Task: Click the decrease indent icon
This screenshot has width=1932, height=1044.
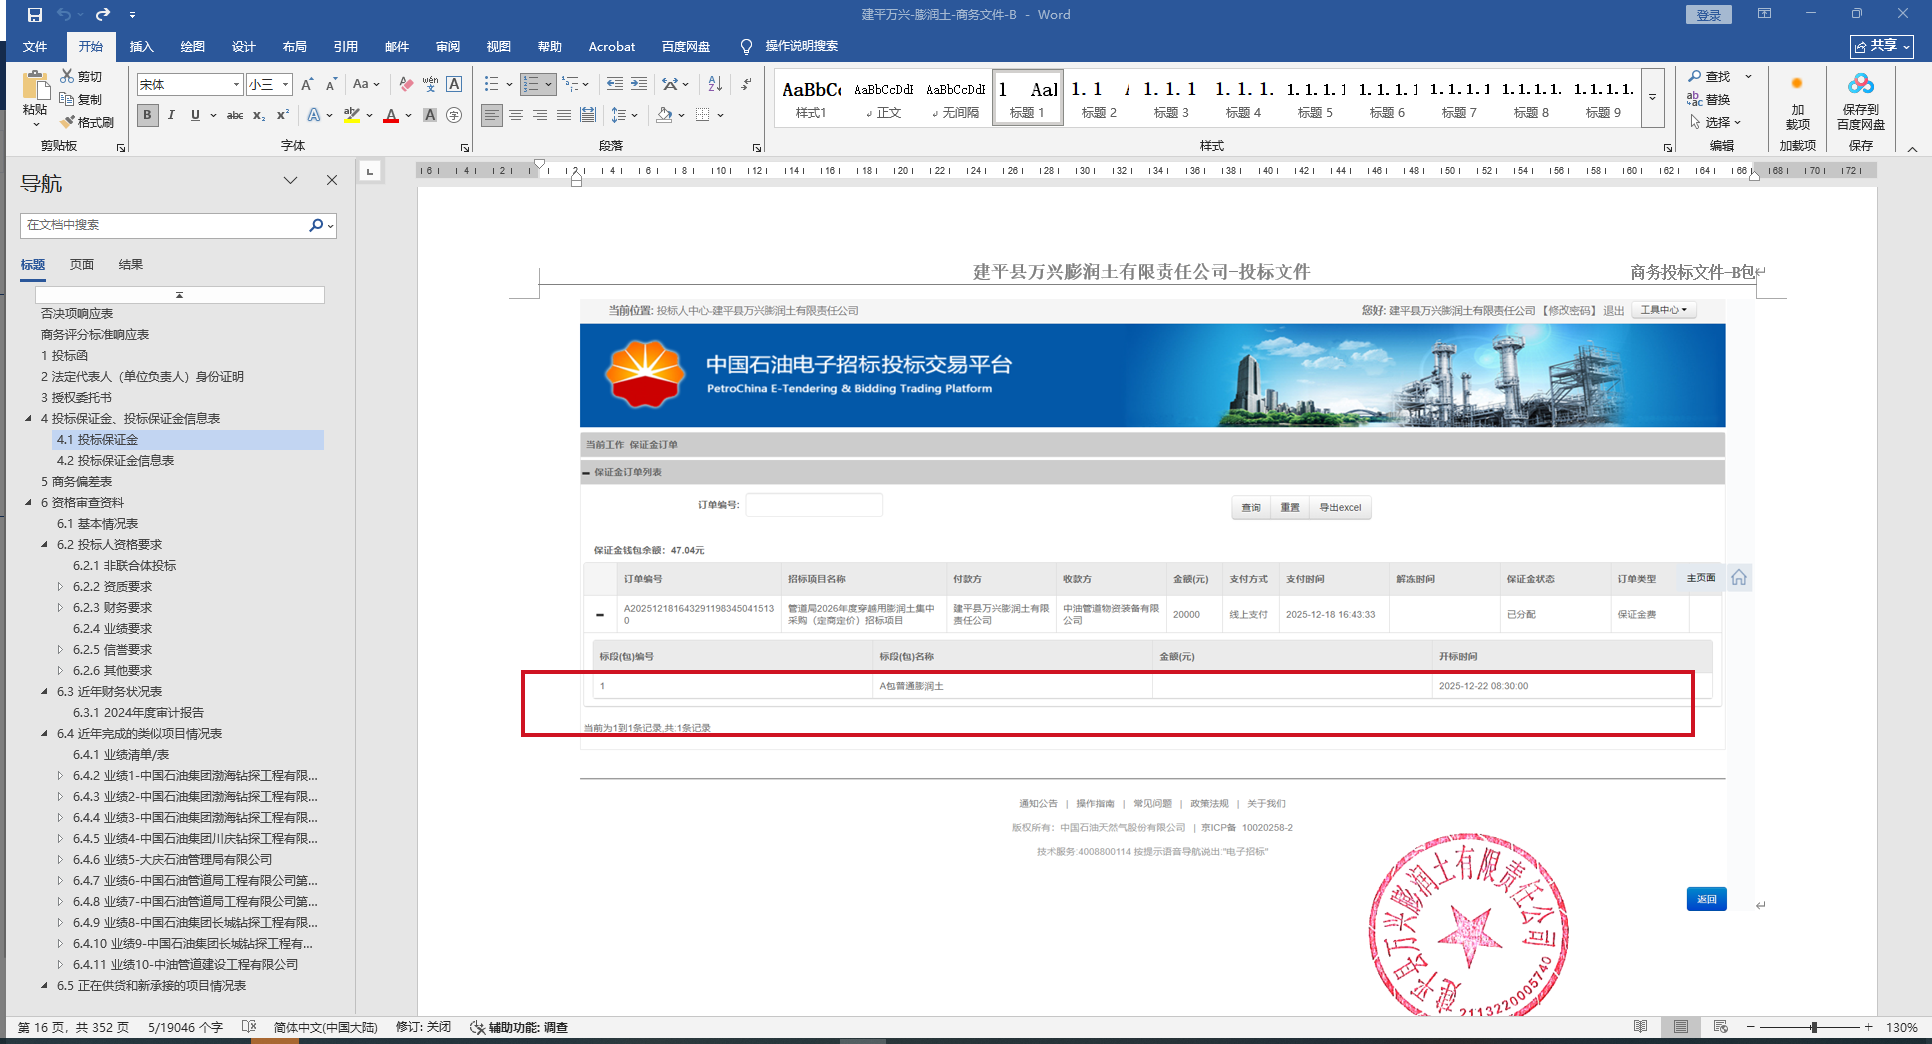Action: (614, 85)
